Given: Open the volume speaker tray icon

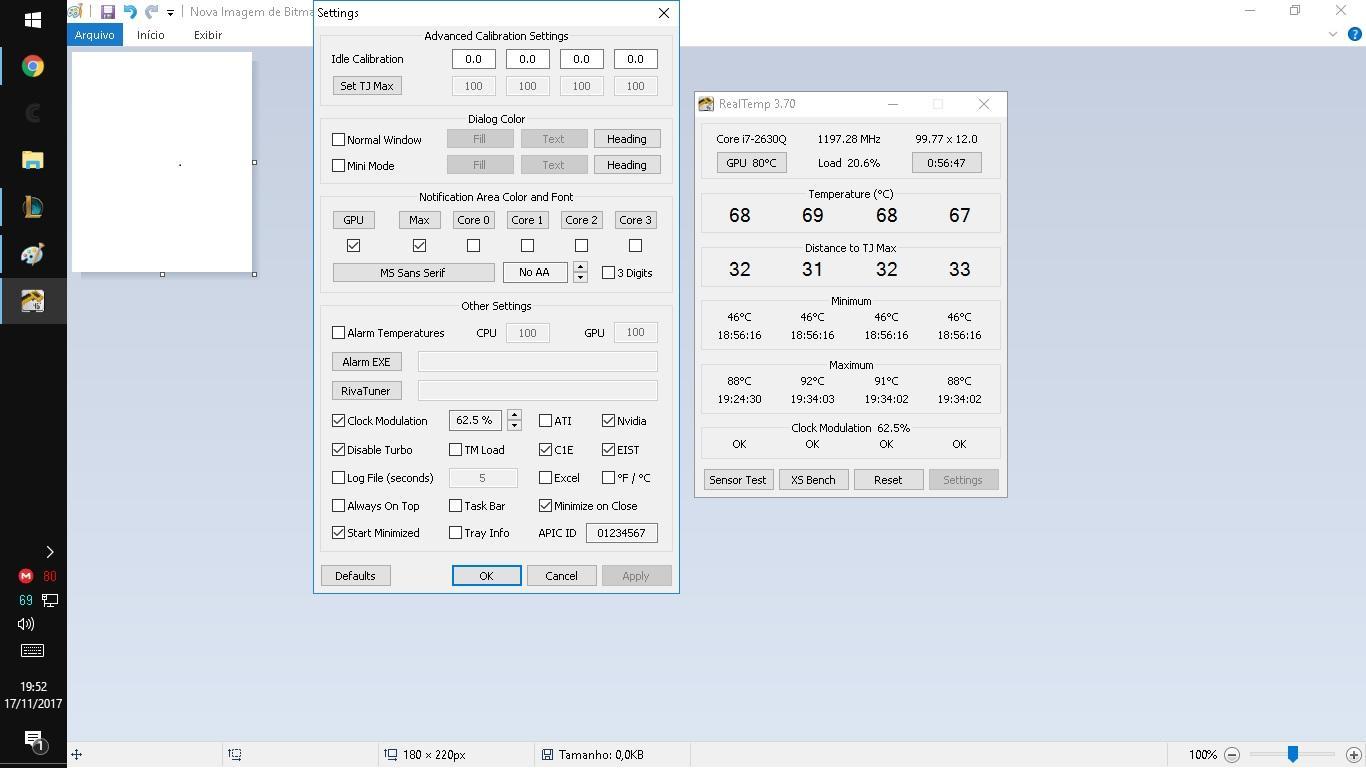Looking at the screenshot, I should coord(25,624).
